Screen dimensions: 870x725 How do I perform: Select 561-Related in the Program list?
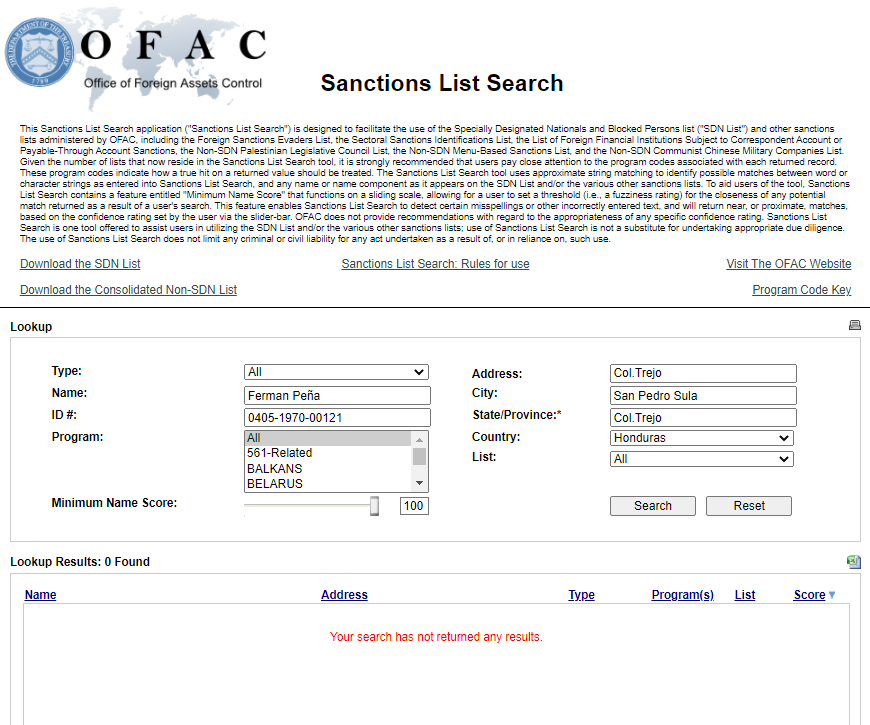click(280, 453)
